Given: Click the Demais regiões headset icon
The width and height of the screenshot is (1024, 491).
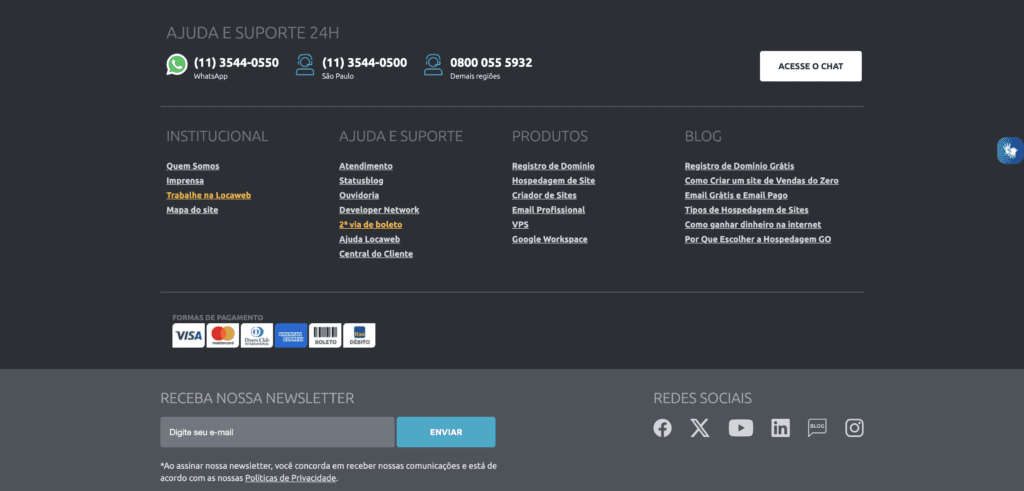Looking at the screenshot, I should tap(433, 65).
